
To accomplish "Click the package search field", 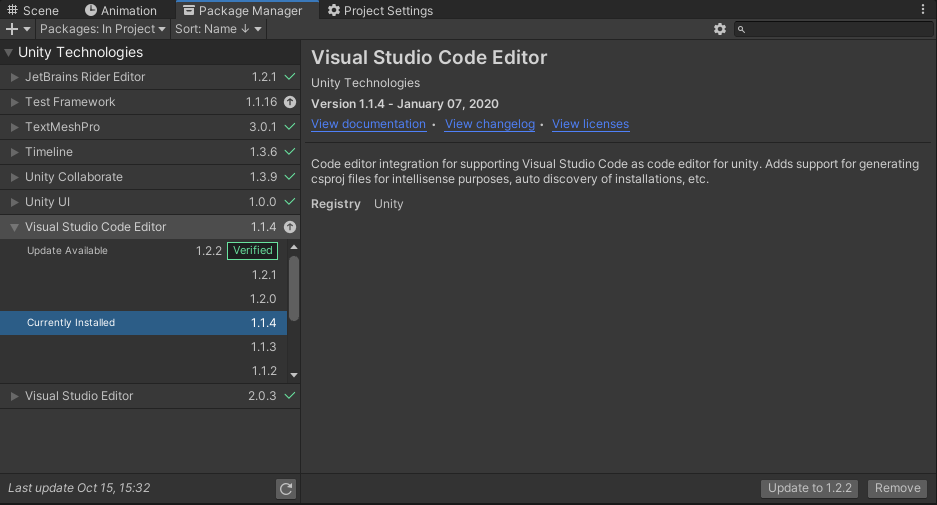I will pos(835,29).
